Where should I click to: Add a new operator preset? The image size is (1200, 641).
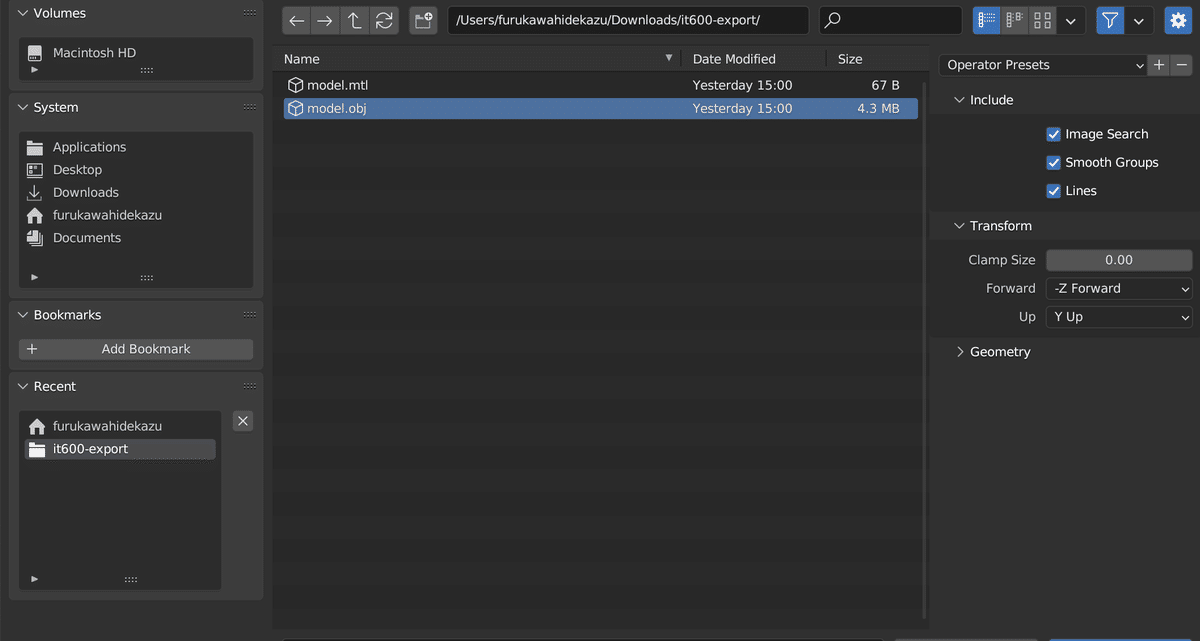pos(1159,65)
